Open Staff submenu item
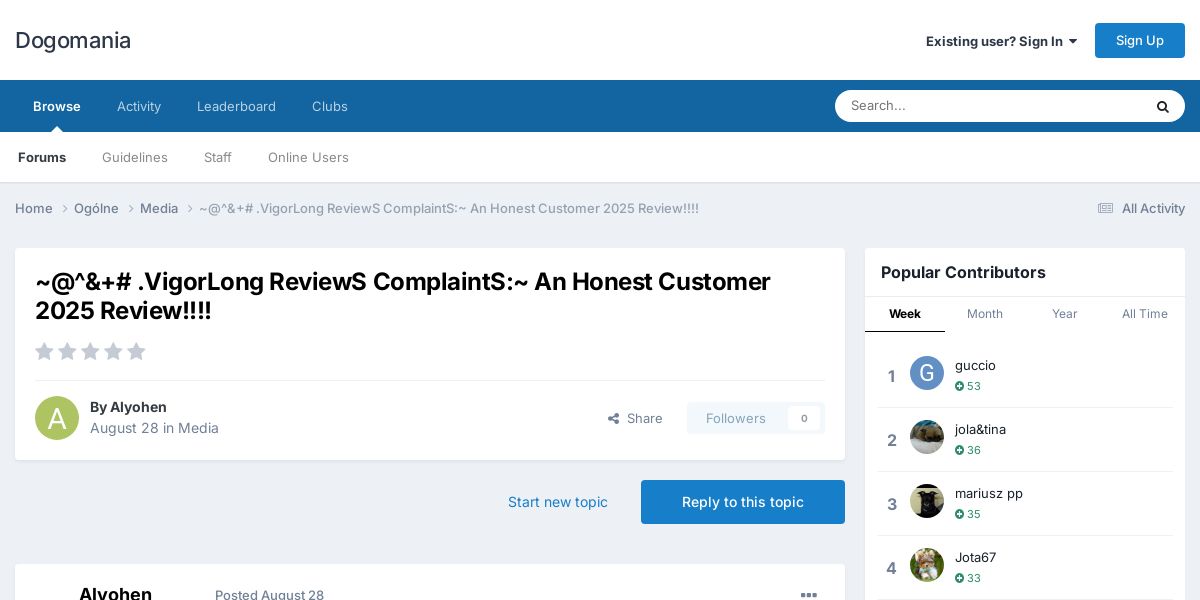Viewport: 1200px width, 600px height. click(x=218, y=157)
